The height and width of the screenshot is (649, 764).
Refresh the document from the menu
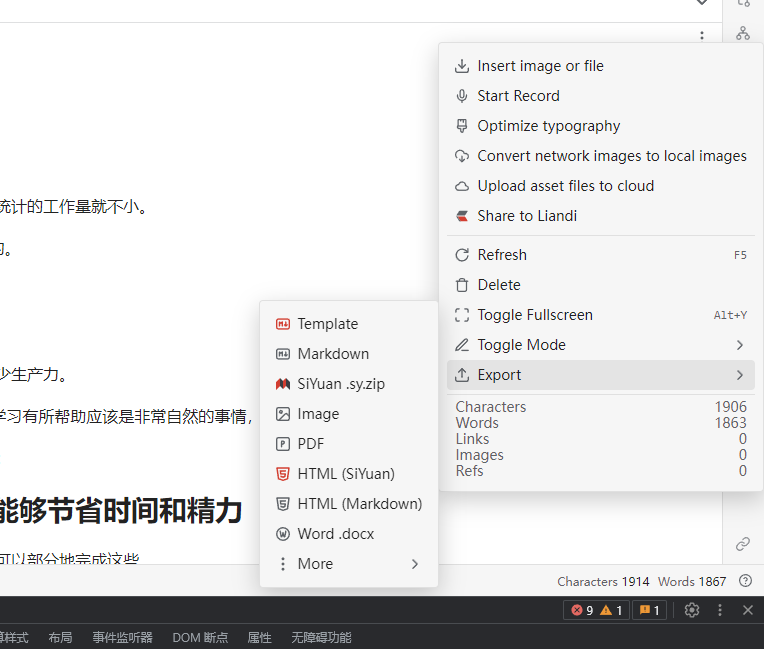tap(600, 255)
